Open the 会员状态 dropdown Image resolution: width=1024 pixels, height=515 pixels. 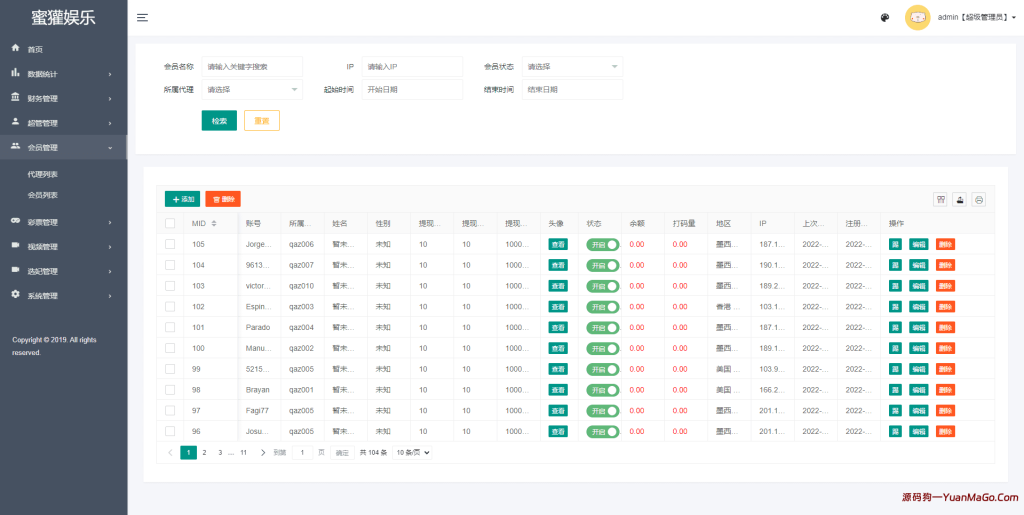click(x=573, y=66)
